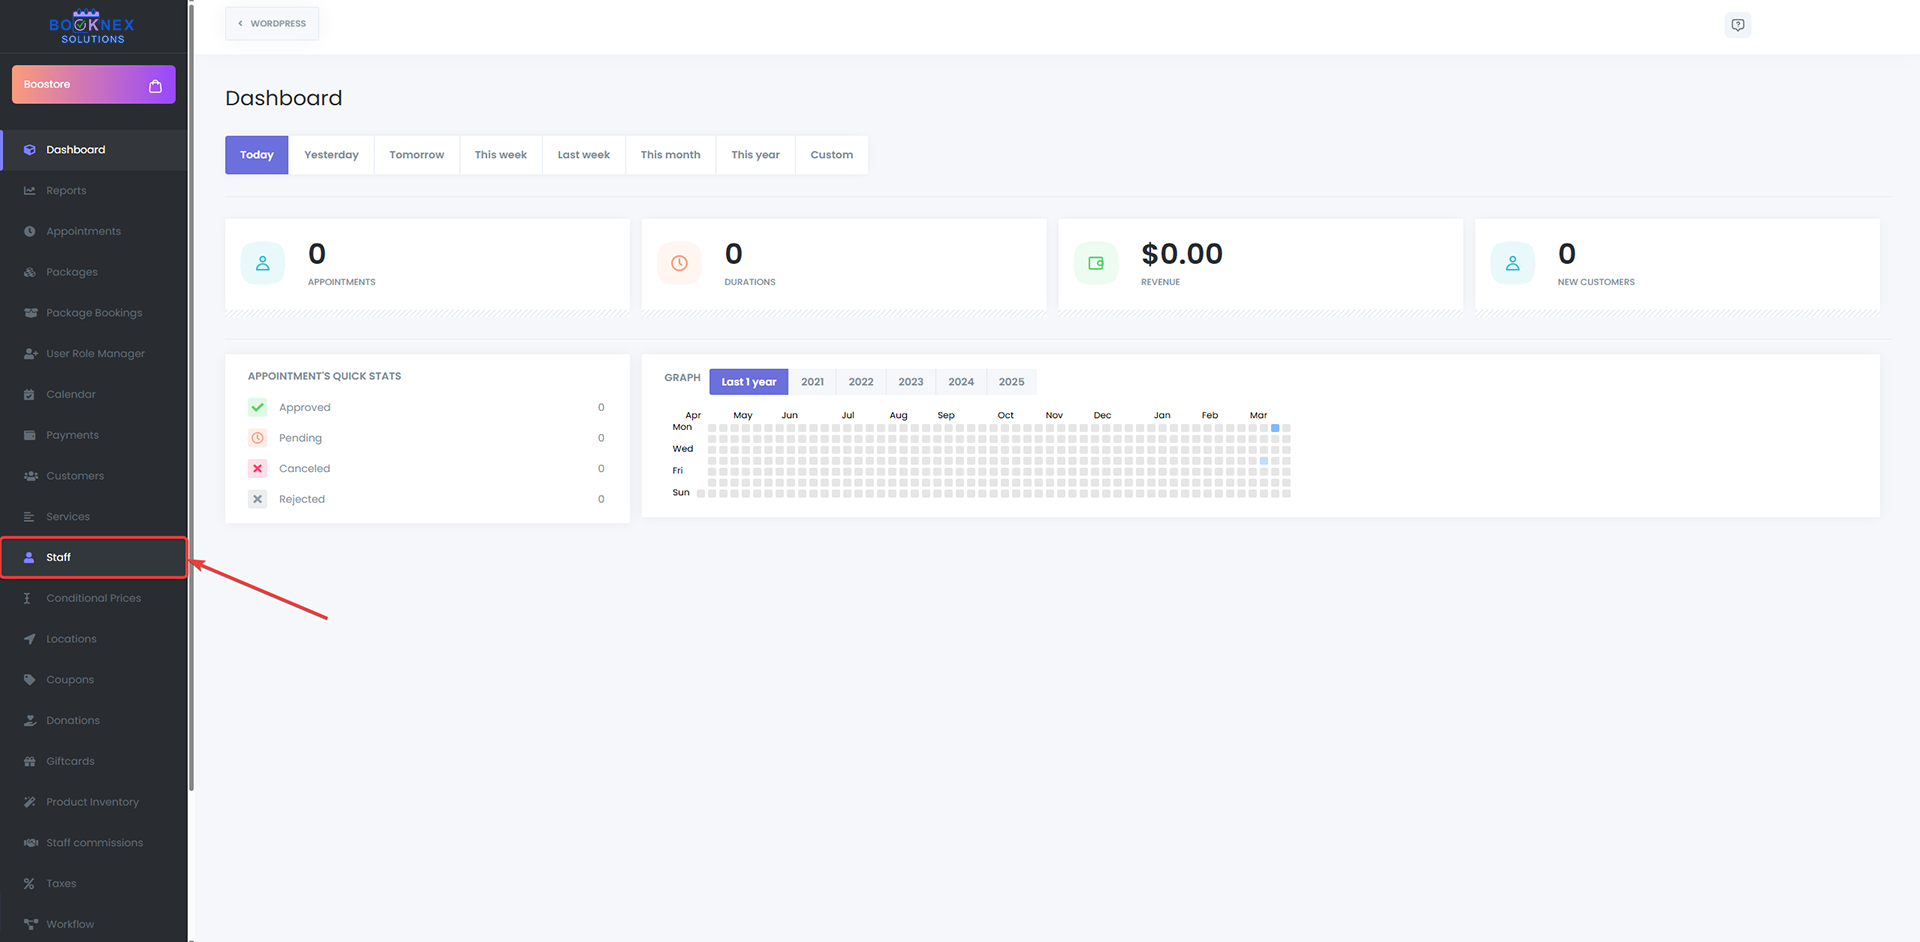Click the Boostore shopping bag icon

[x=155, y=86]
